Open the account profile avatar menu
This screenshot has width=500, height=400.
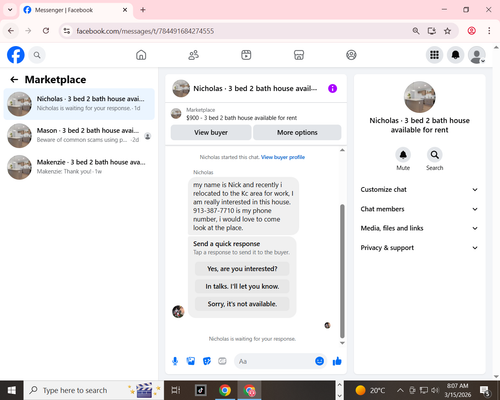[x=477, y=55]
